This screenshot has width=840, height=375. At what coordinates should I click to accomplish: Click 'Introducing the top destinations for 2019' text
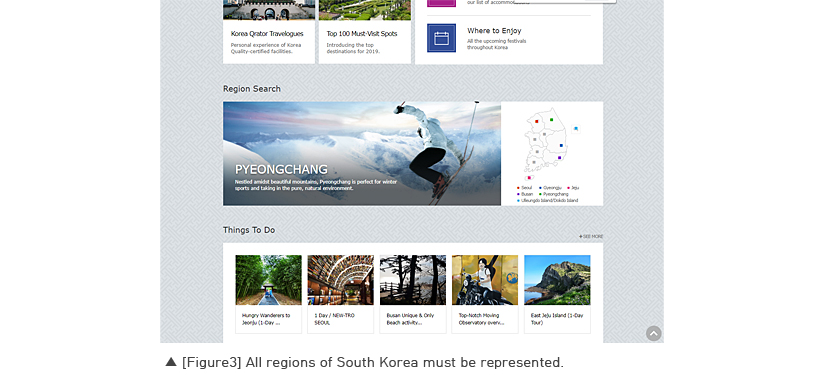point(354,48)
